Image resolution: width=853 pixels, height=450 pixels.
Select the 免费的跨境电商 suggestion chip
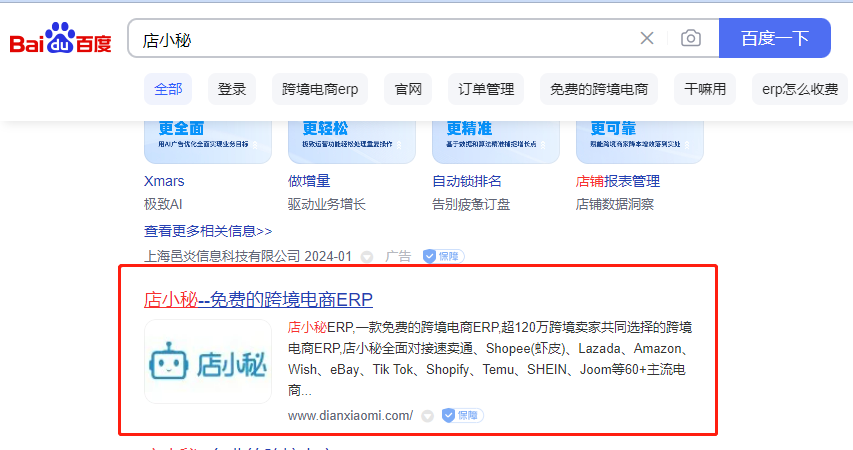point(599,89)
